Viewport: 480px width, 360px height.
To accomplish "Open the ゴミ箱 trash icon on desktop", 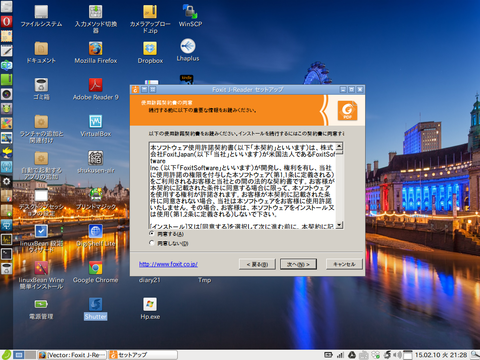I will tap(41, 89).
